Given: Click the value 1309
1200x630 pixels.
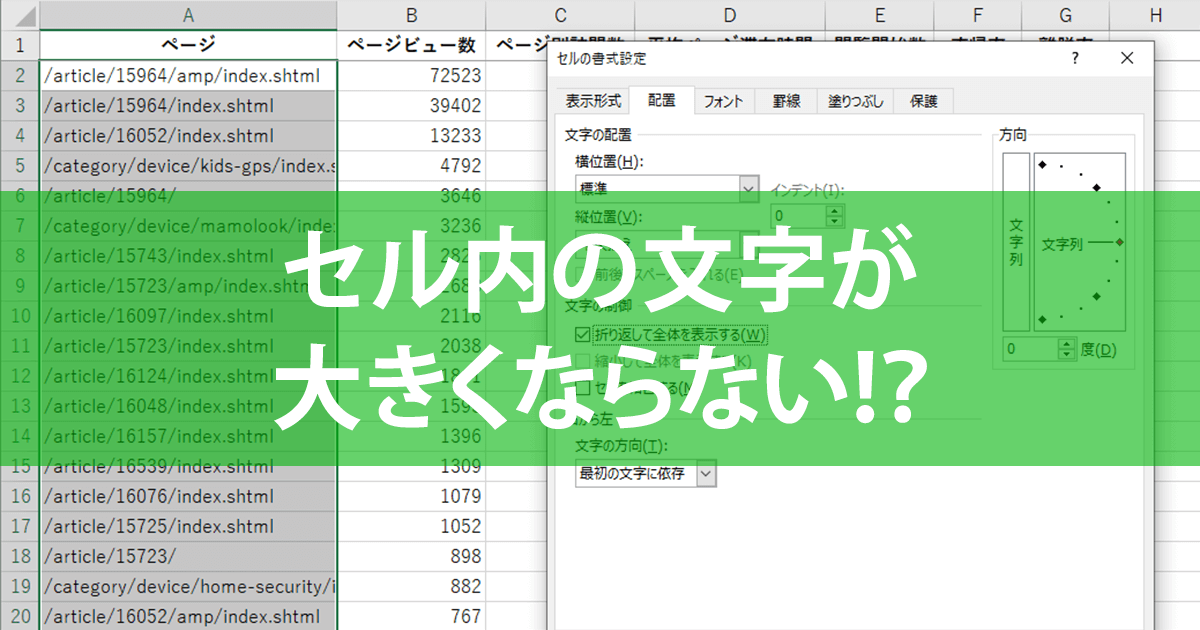Looking at the screenshot, I should point(461,466).
